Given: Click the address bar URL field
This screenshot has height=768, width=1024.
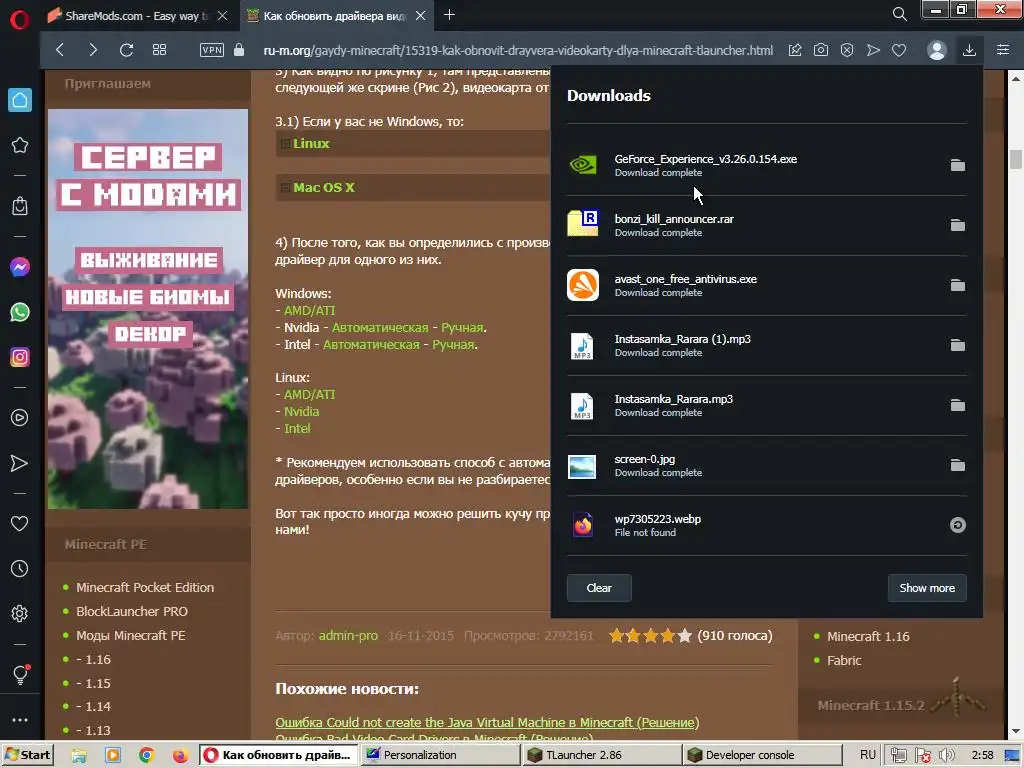Looking at the screenshot, I should click(x=518, y=50).
